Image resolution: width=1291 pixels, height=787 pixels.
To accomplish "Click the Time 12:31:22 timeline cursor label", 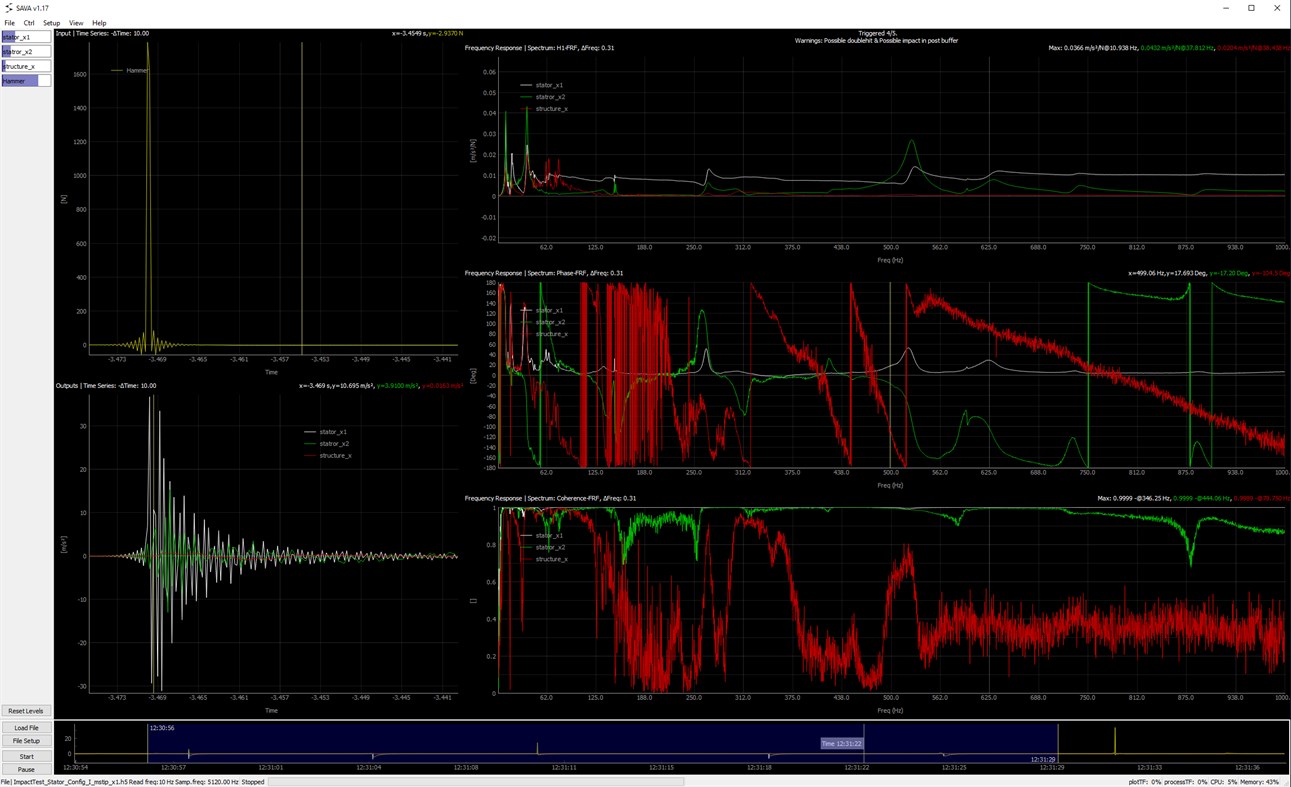I will coord(842,744).
